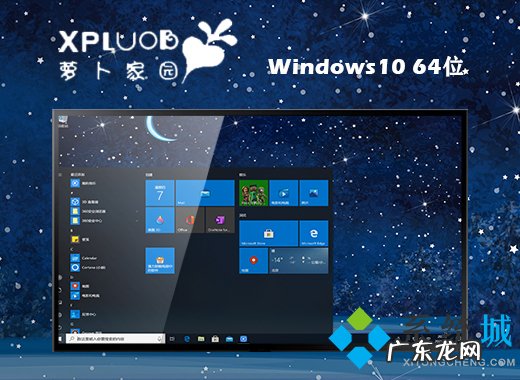Open the blue gear app on taskbar
This screenshot has width=520, height=380.
point(244,339)
